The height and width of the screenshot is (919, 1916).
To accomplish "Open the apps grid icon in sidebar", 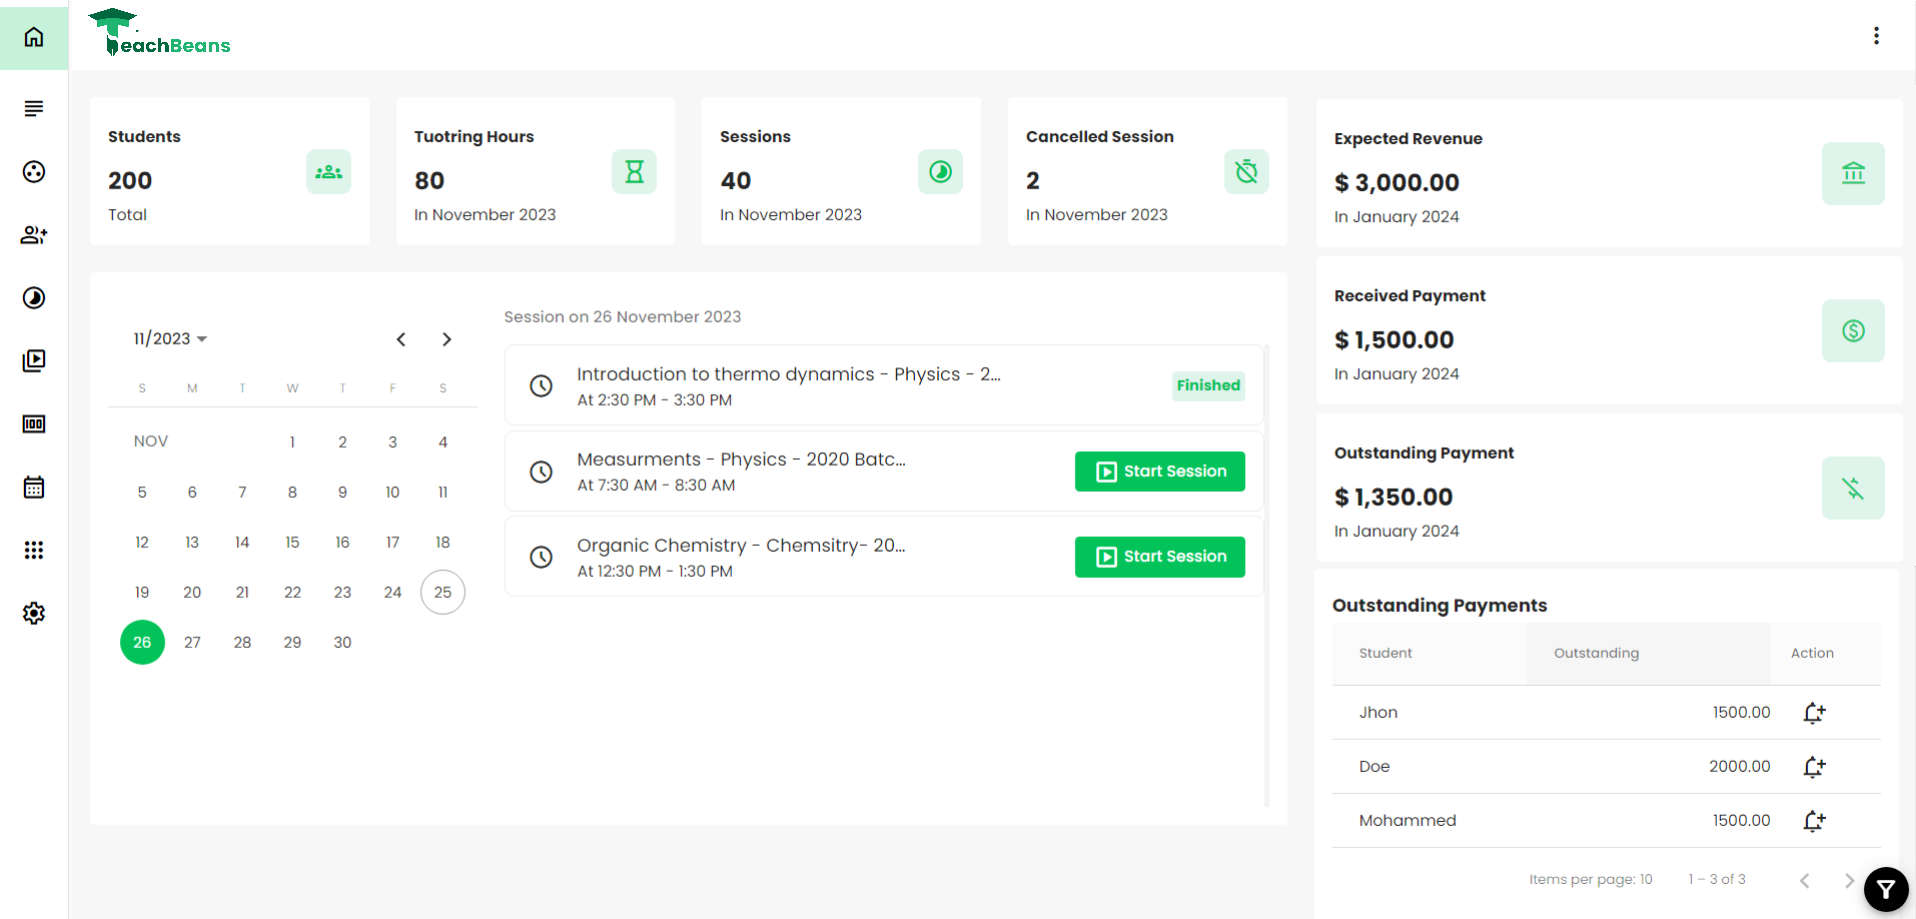I will pos(34,550).
